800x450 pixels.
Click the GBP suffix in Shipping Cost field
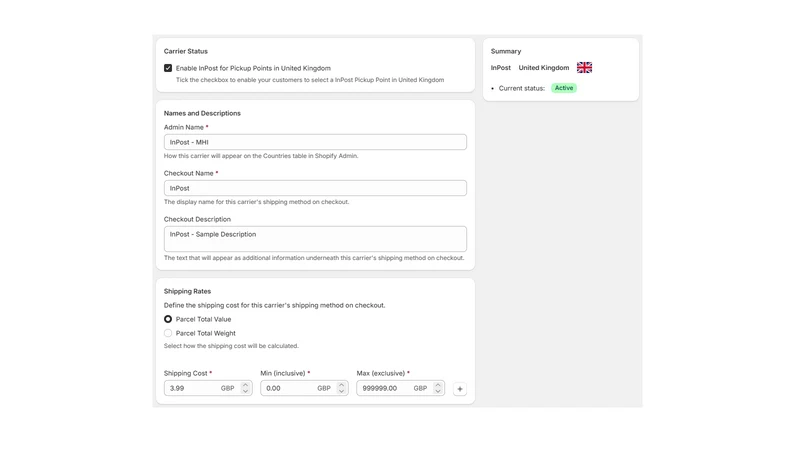pos(228,388)
